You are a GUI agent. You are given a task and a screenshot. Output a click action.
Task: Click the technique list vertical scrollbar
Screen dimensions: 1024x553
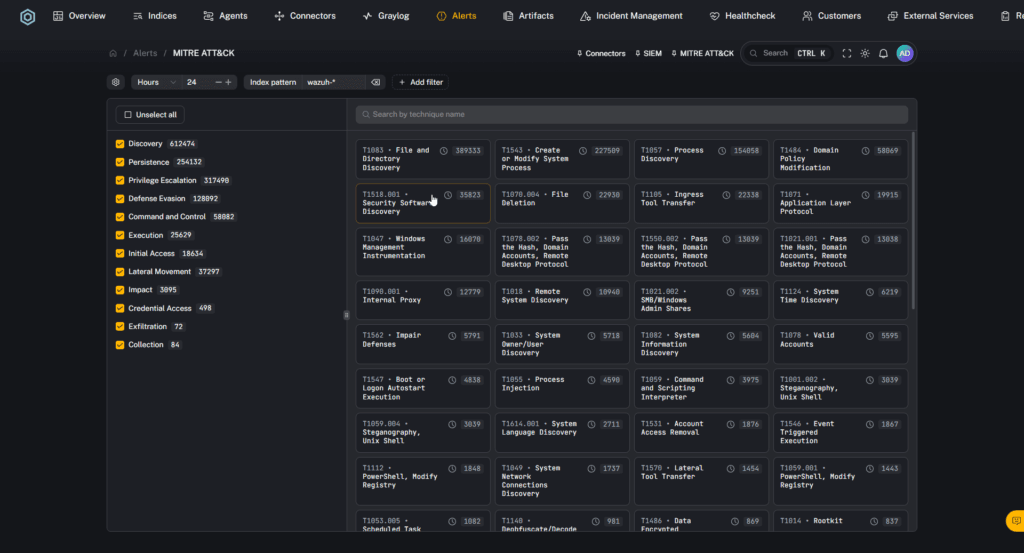(x=912, y=220)
